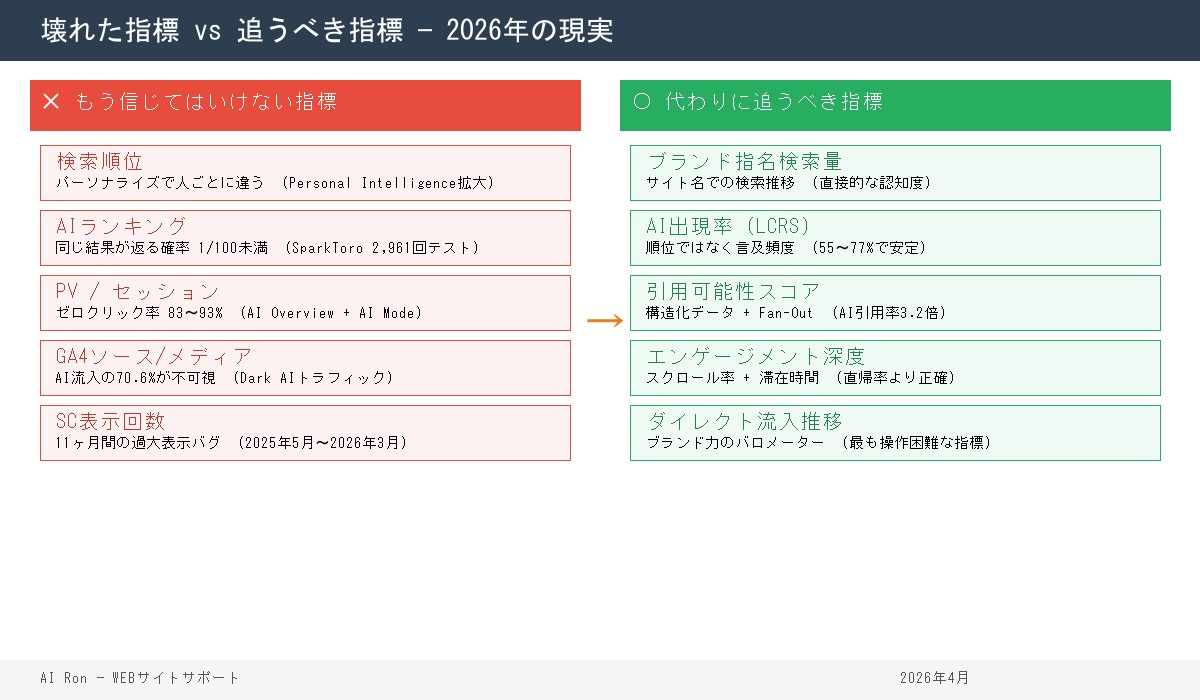Click the AI出現率（LCRS）card heading
1200x700 pixels.
point(729,228)
